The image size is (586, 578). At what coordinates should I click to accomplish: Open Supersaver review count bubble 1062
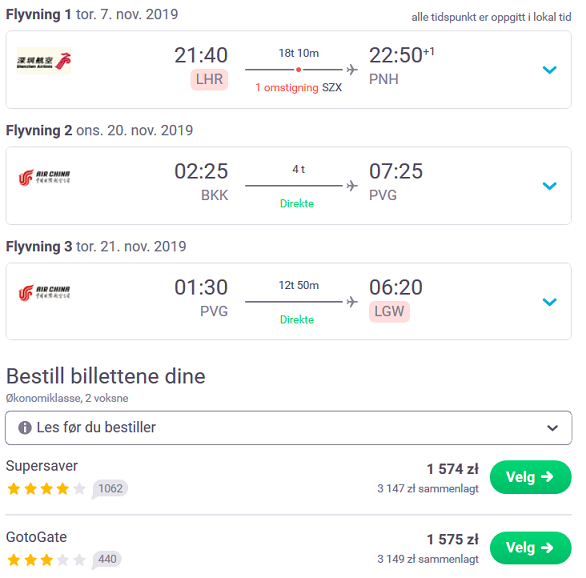click(110, 489)
